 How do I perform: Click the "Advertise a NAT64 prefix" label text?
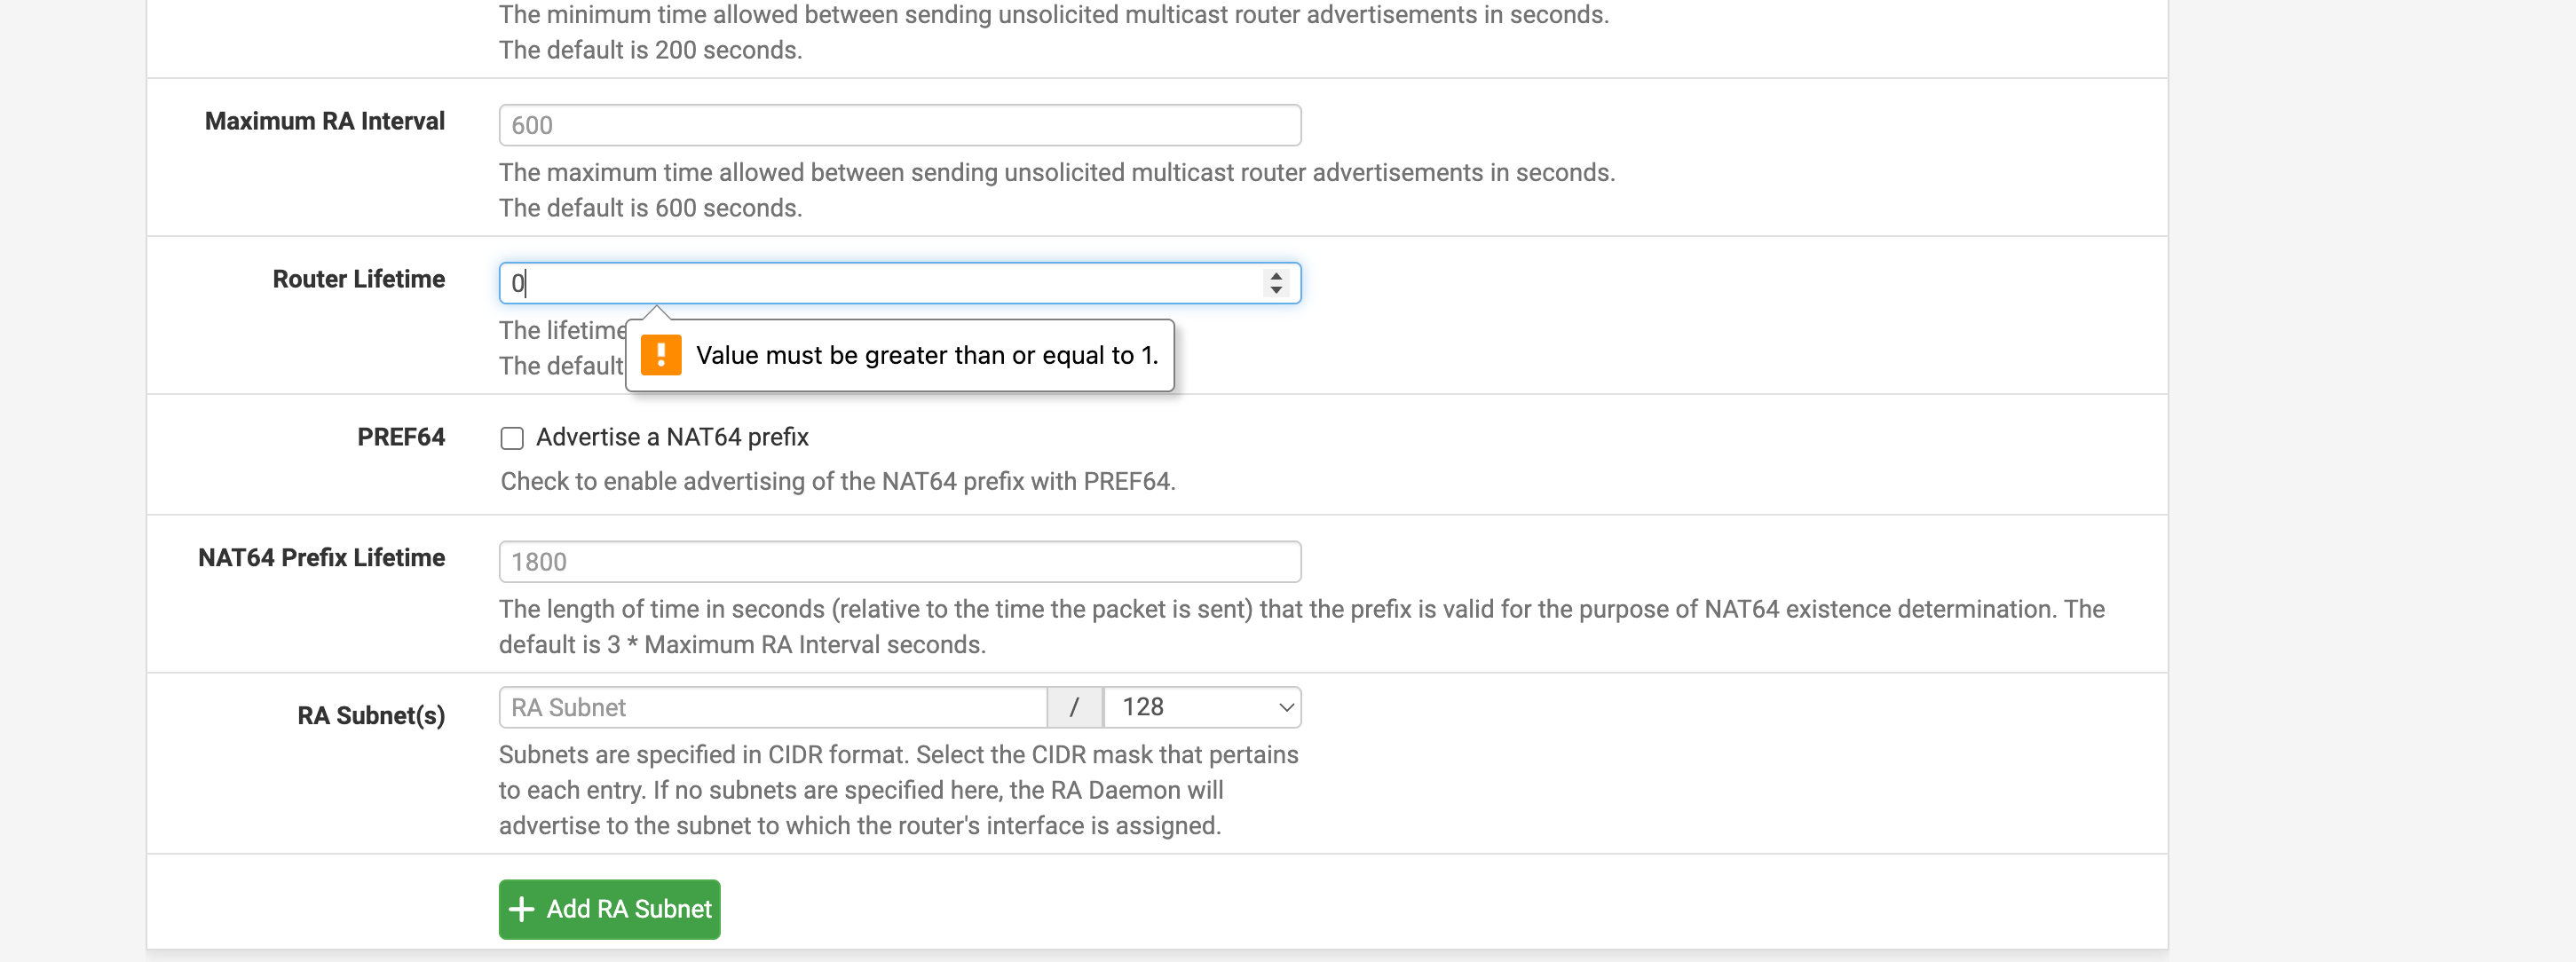click(x=672, y=437)
